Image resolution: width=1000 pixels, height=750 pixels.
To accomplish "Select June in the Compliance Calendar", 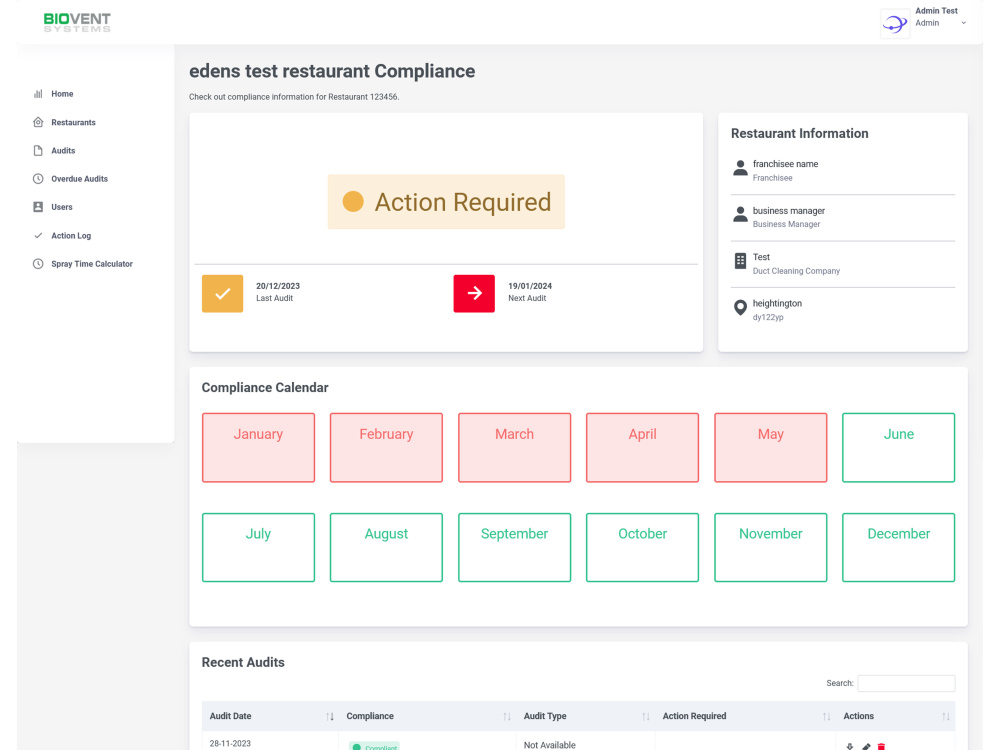I will point(899,448).
